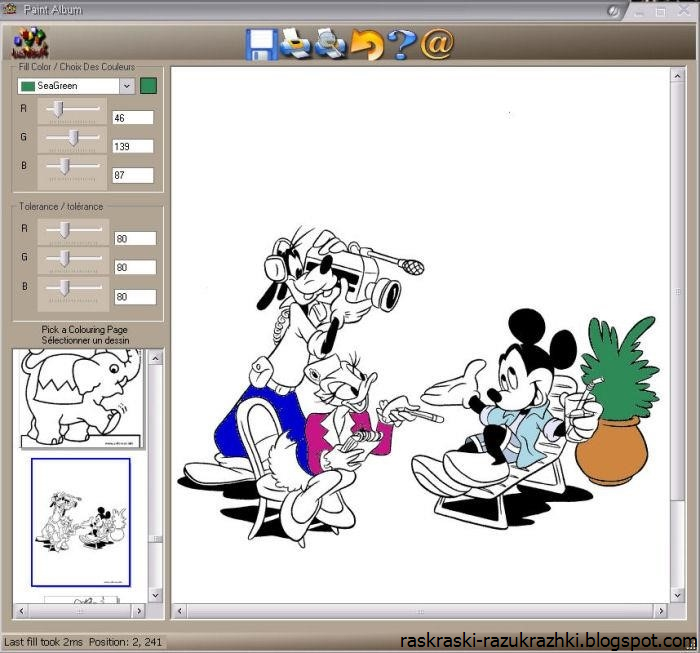Select the elephant colouring page thumbnail
The image size is (700, 653).
pos(81,398)
